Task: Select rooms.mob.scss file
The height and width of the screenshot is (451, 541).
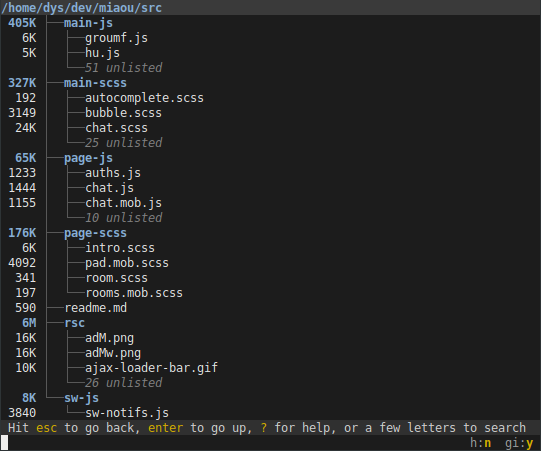Action: pyautogui.click(x=134, y=293)
